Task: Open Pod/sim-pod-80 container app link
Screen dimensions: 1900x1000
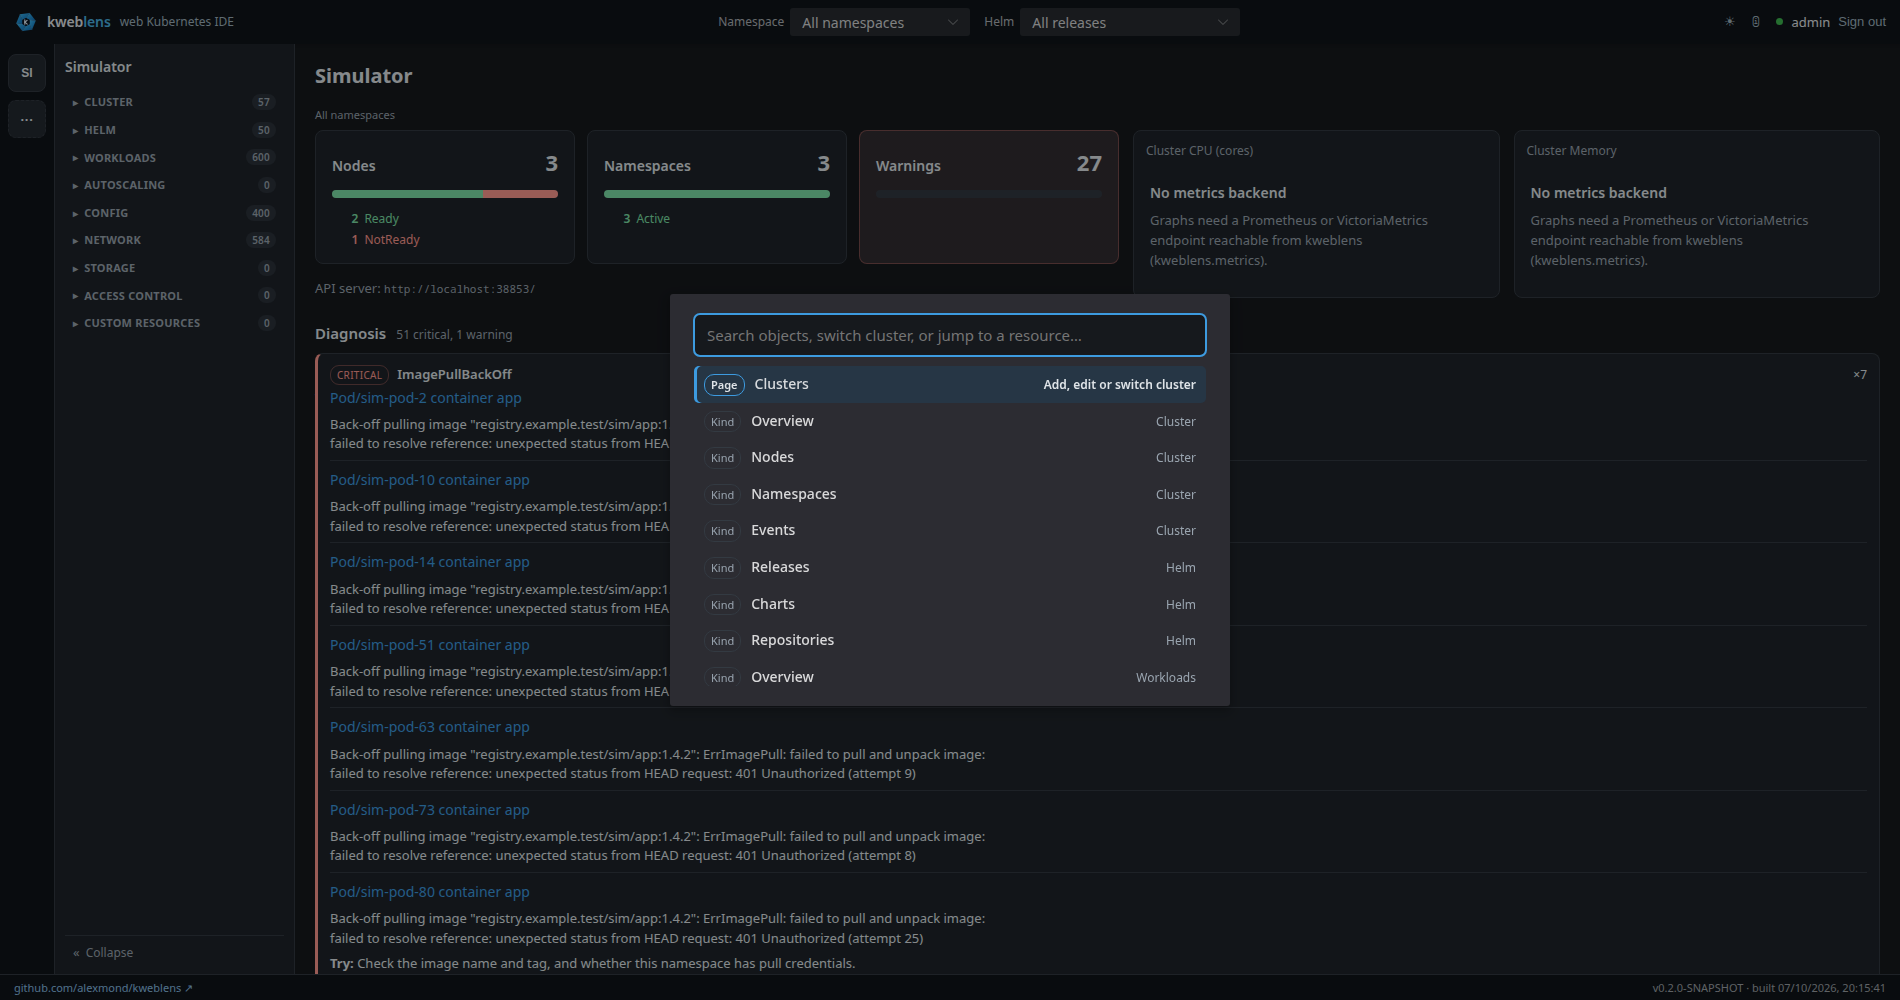Action: point(430,892)
